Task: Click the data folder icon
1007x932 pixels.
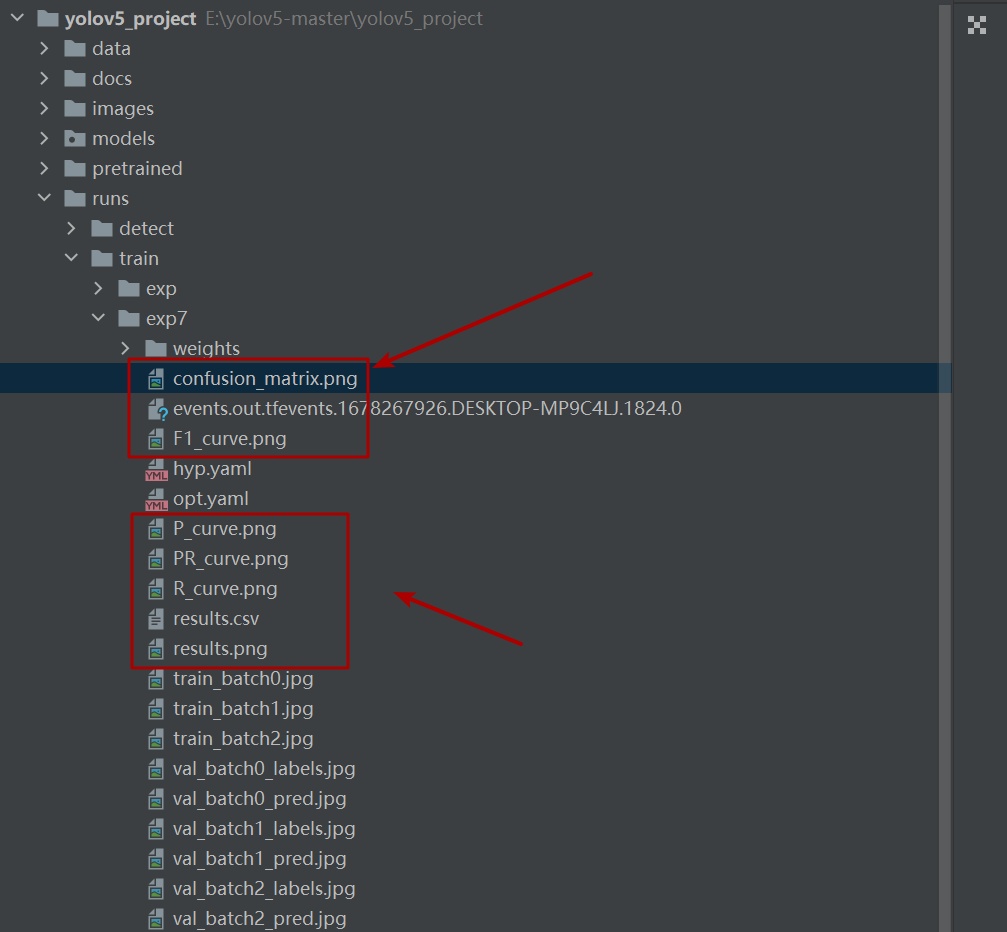Action: [75, 49]
